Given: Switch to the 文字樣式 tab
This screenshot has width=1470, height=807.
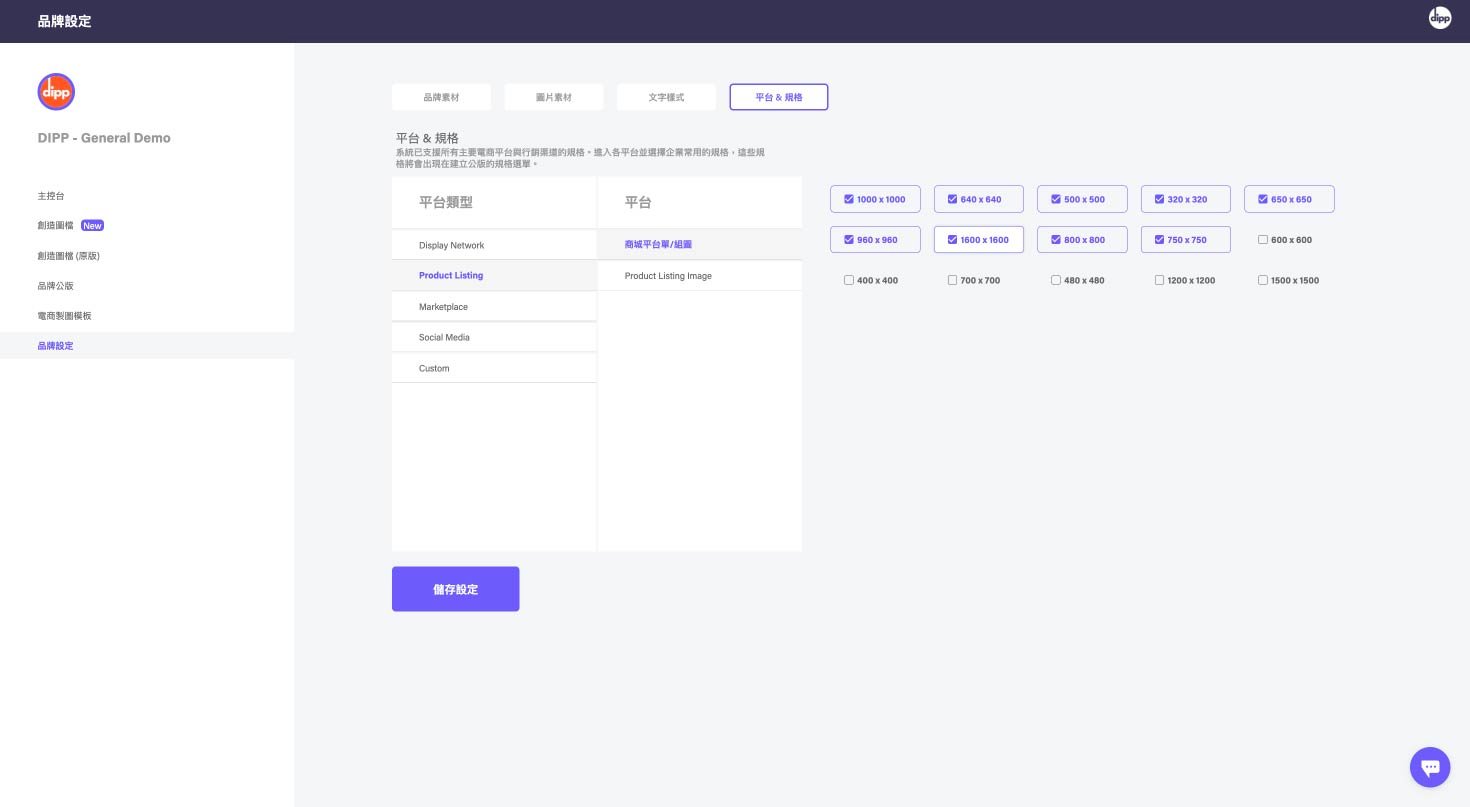Looking at the screenshot, I should pyautogui.click(x=666, y=97).
